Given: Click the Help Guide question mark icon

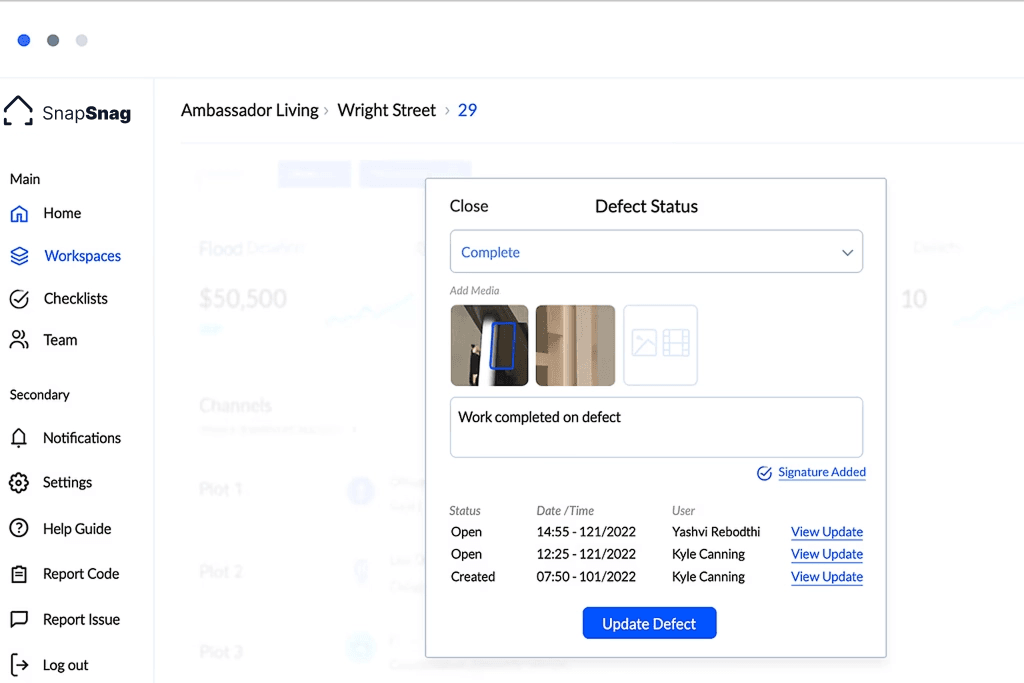Looking at the screenshot, I should coord(19,529).
